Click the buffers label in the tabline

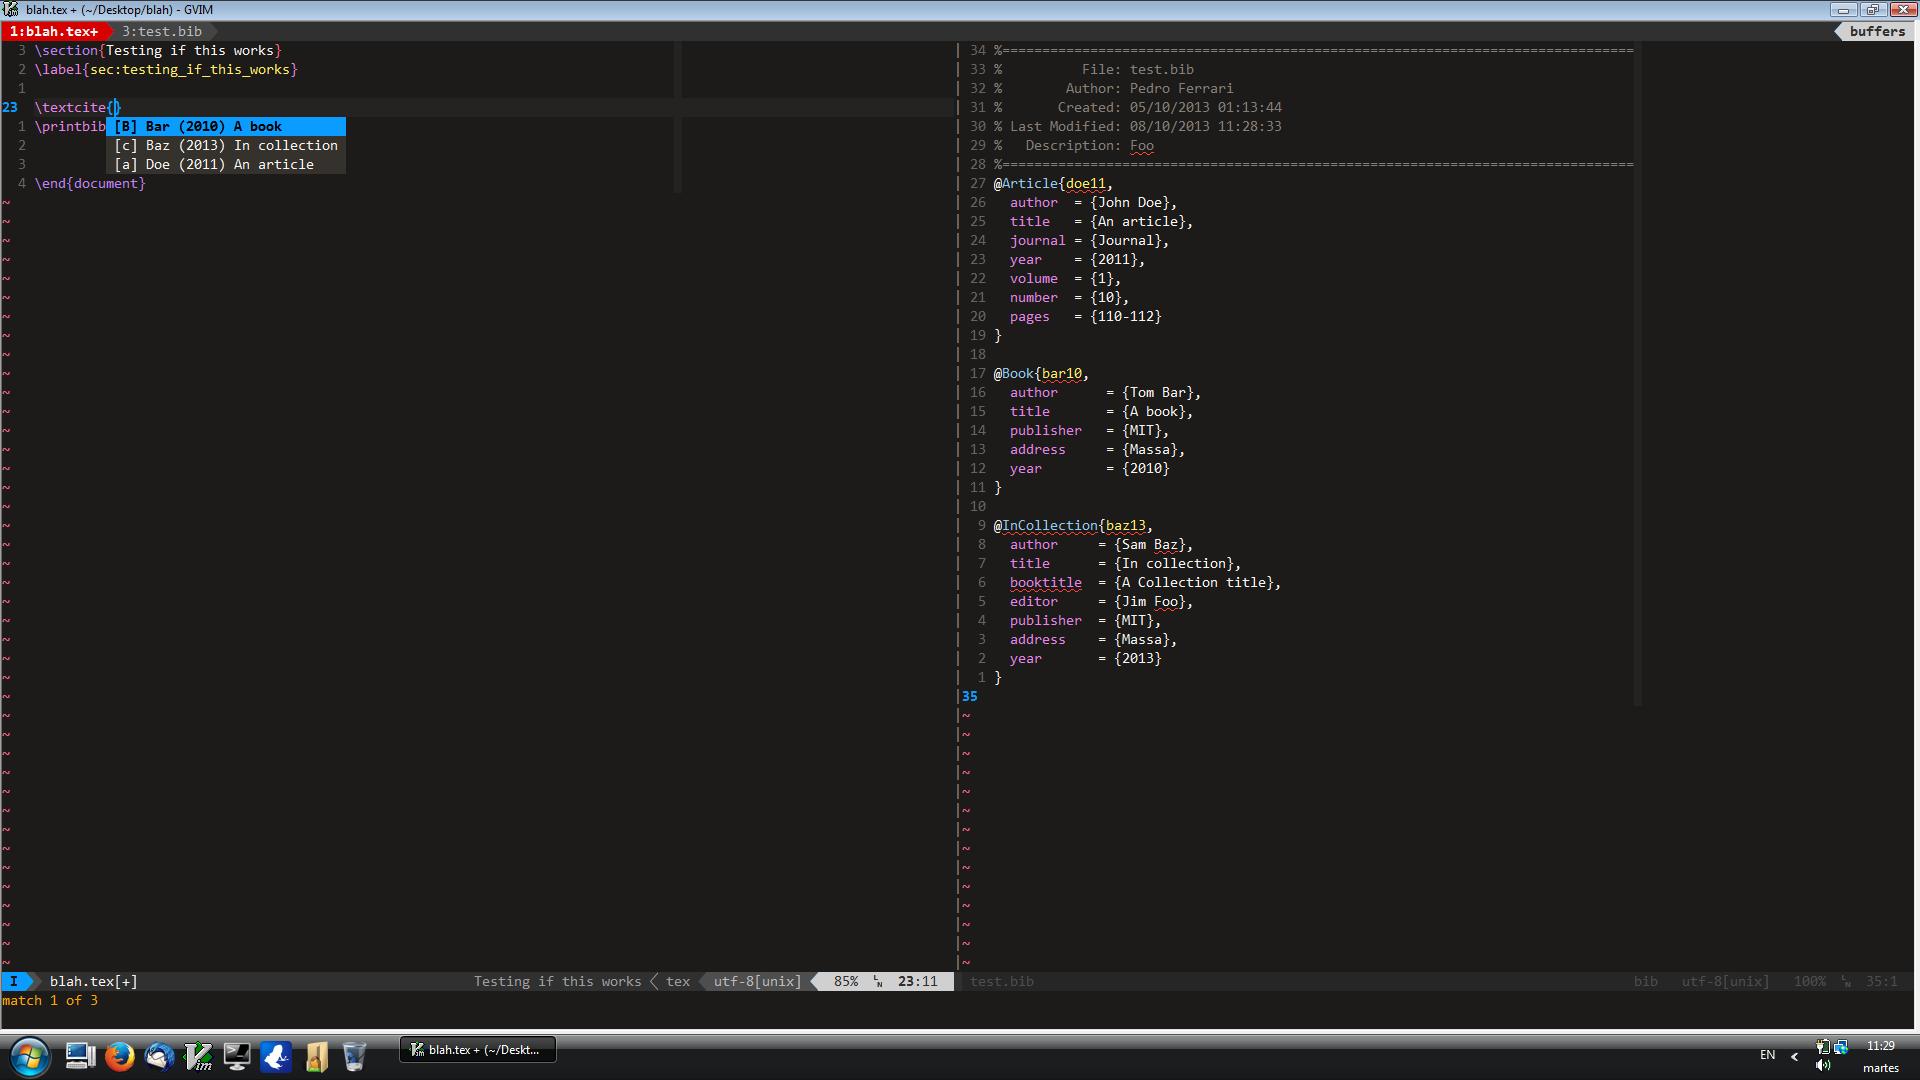coord(1877,31)
